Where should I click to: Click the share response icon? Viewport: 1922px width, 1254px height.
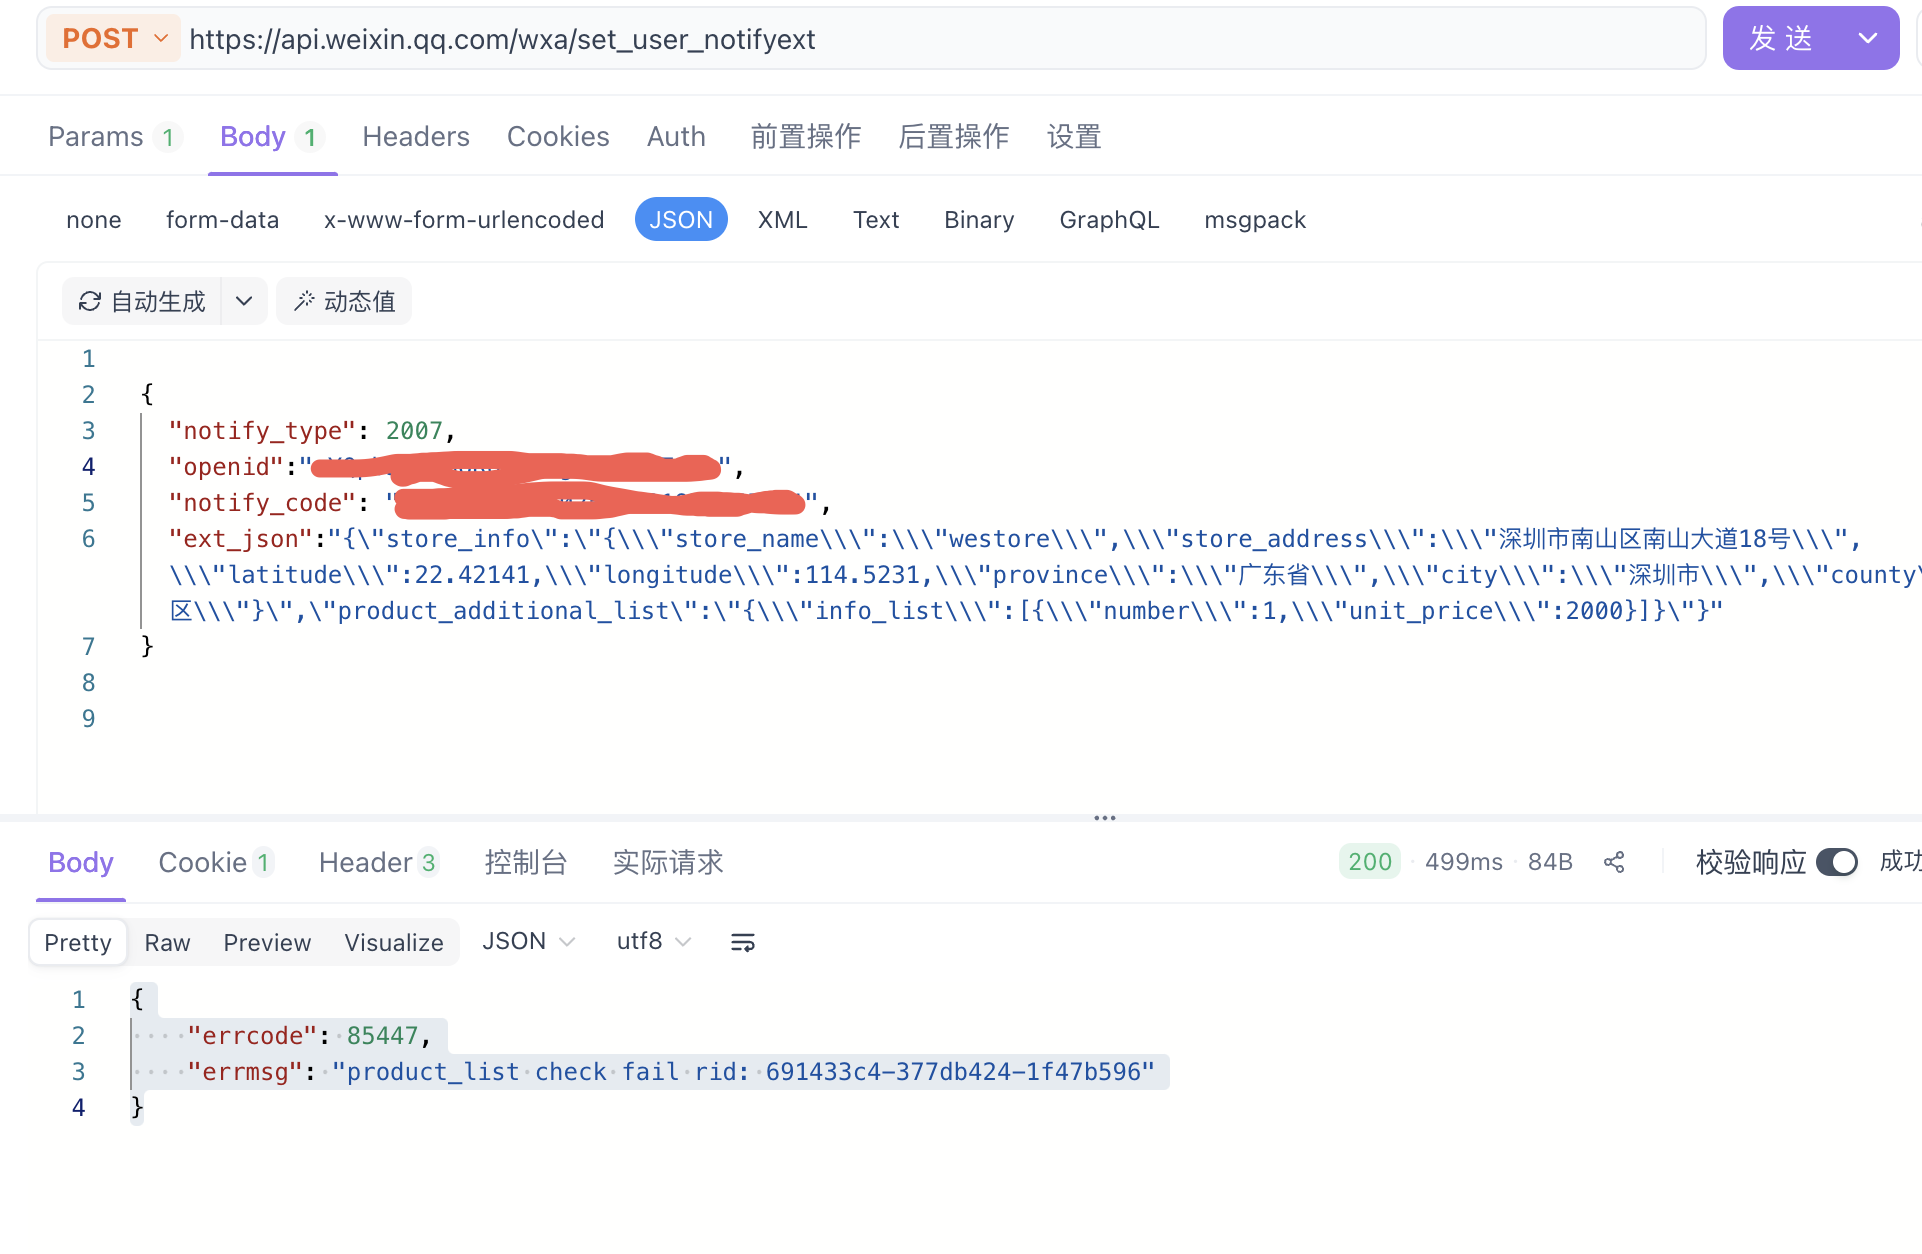pos(1614,862)
